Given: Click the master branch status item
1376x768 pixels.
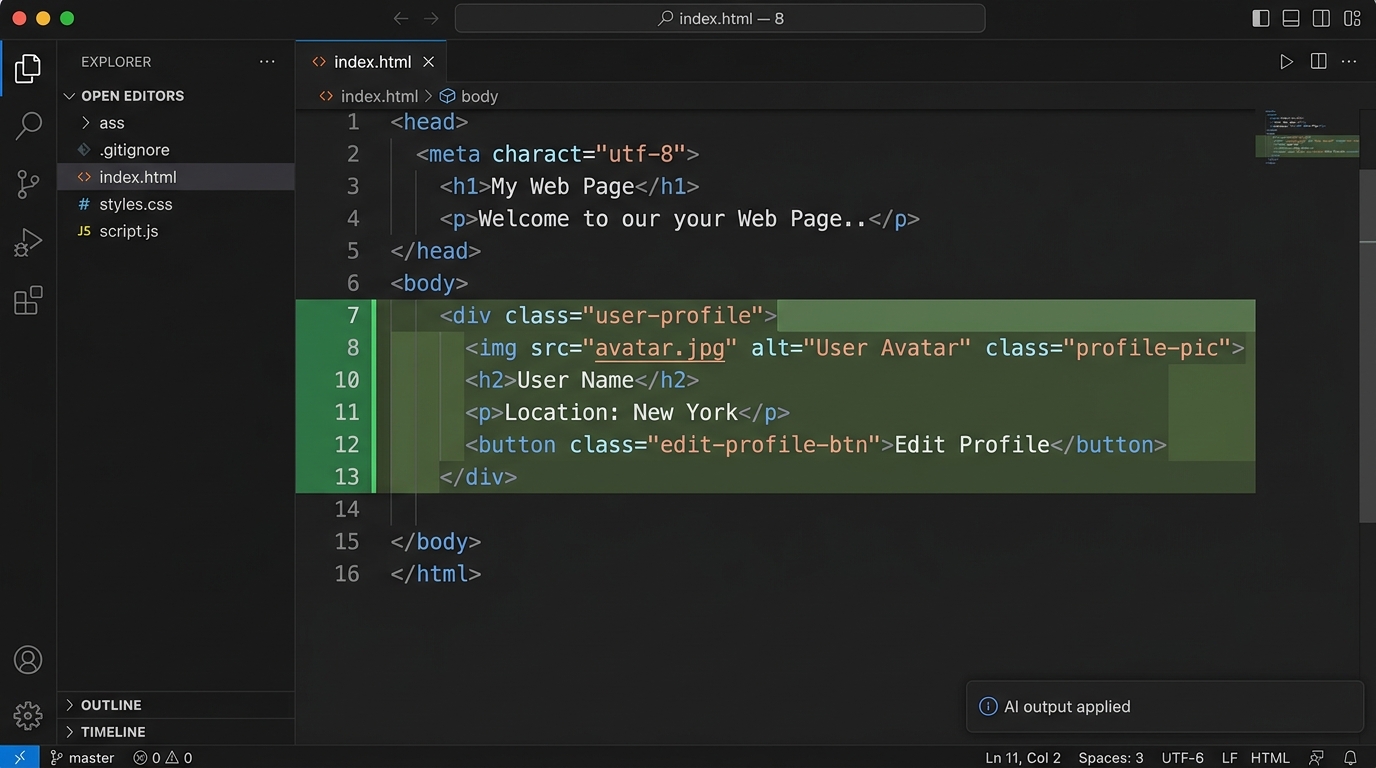Looking at the screenshot, I should [x=82, y=758].
